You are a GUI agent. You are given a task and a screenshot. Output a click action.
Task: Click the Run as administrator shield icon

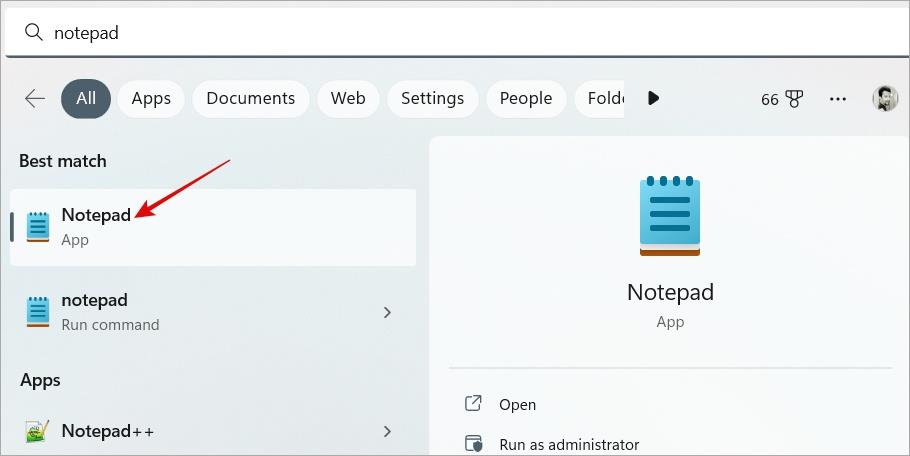pos(474,444)
